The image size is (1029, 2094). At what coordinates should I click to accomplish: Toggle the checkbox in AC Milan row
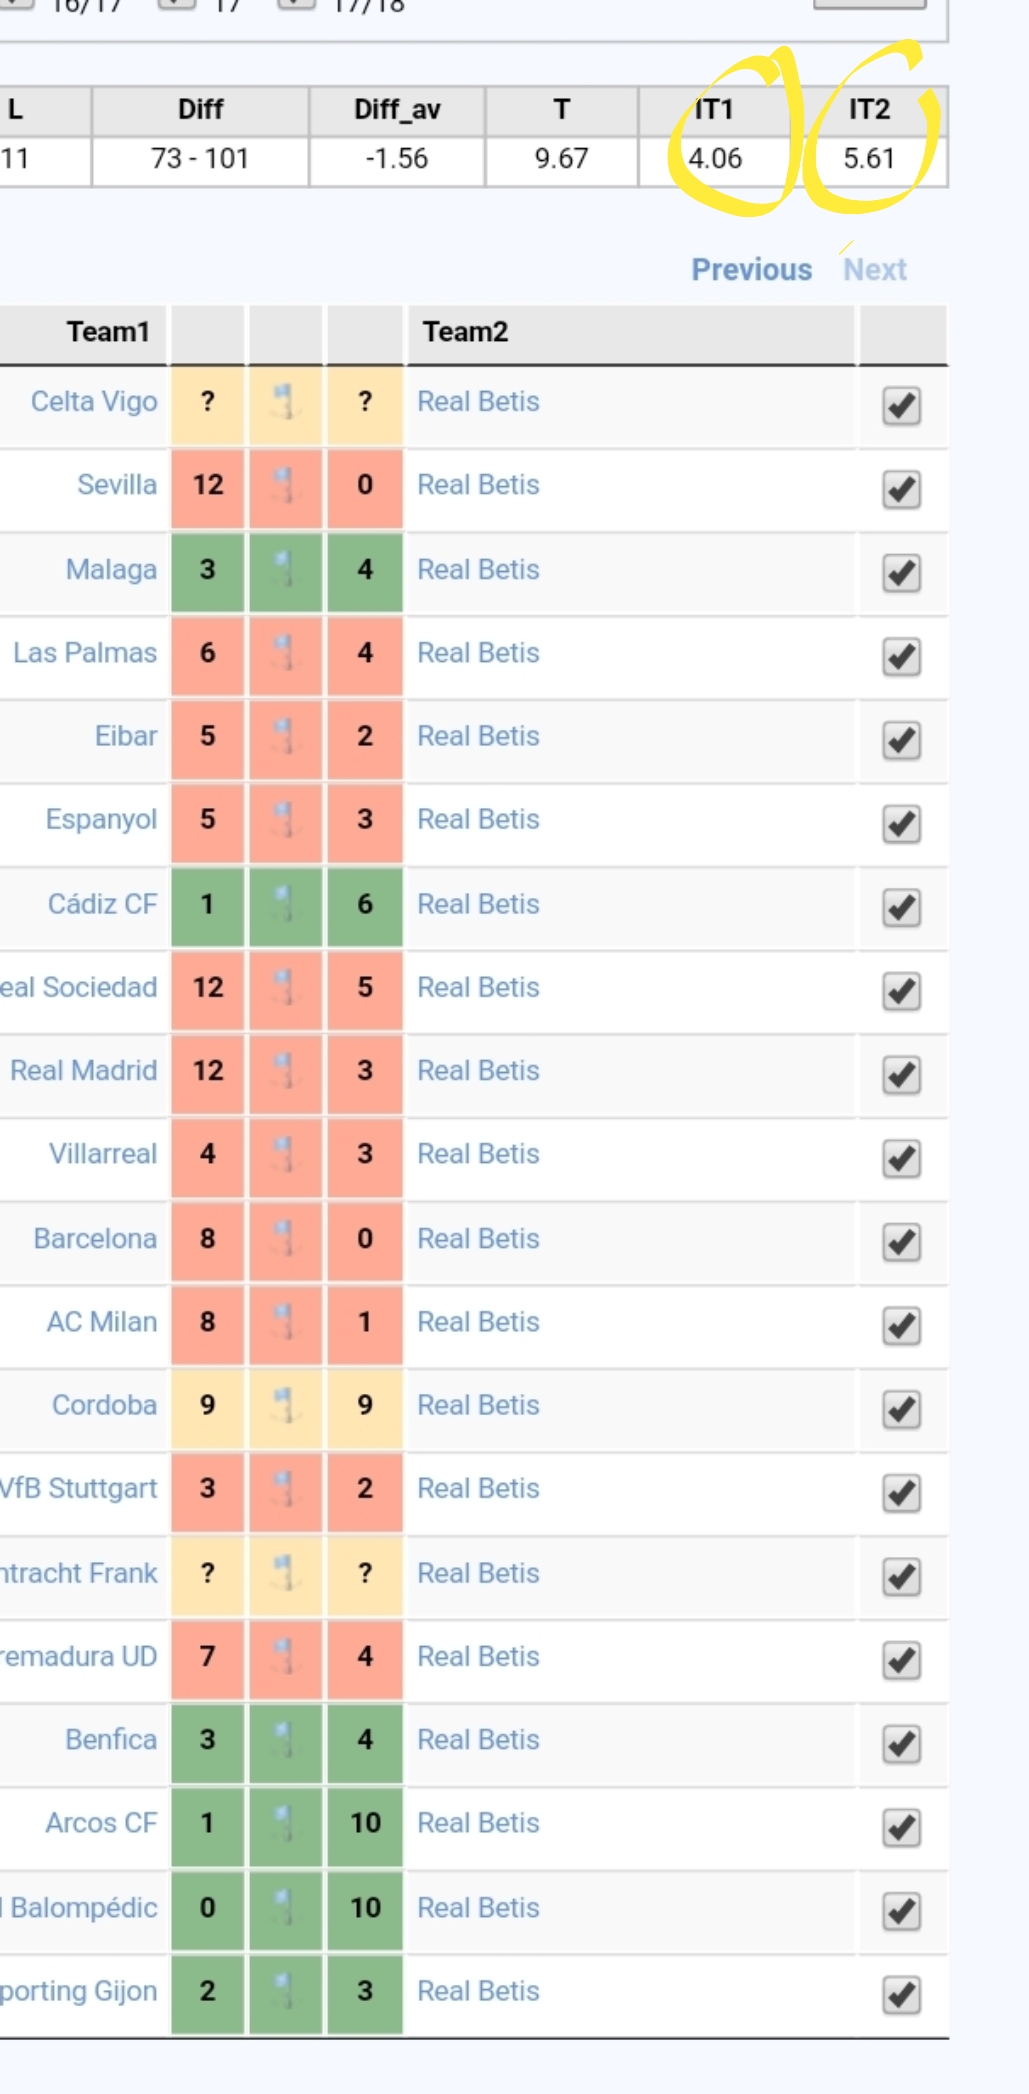click(x=901, y=1326)
